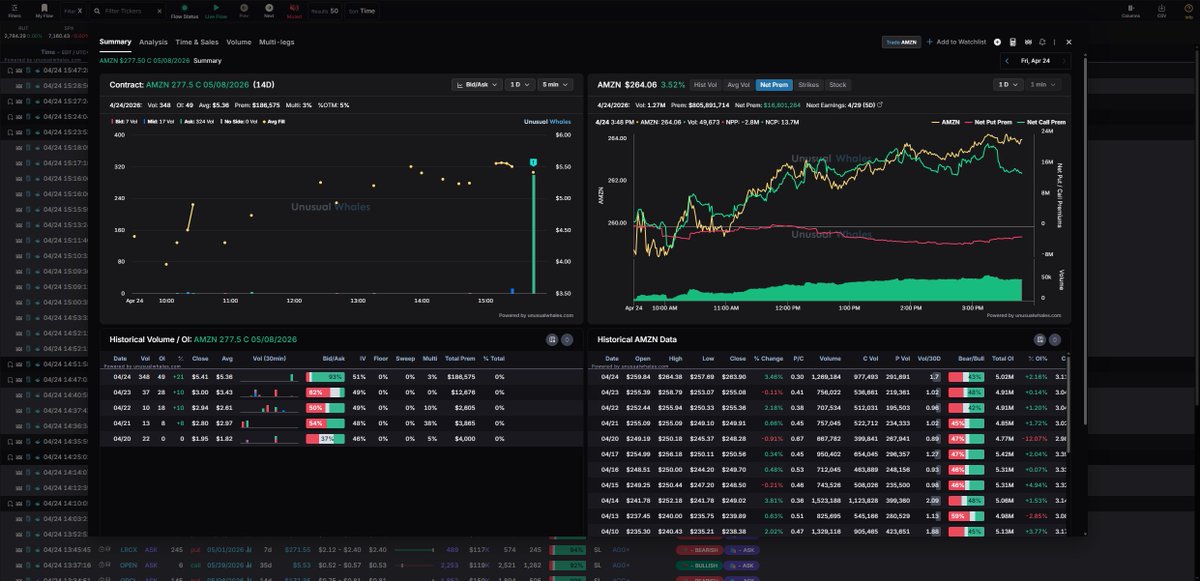Image resolution: width=1200 pixels, height=581 pixels.
Task: Open the Bid/Ask chart type dropdown
Action: click(x=476, y=85)
